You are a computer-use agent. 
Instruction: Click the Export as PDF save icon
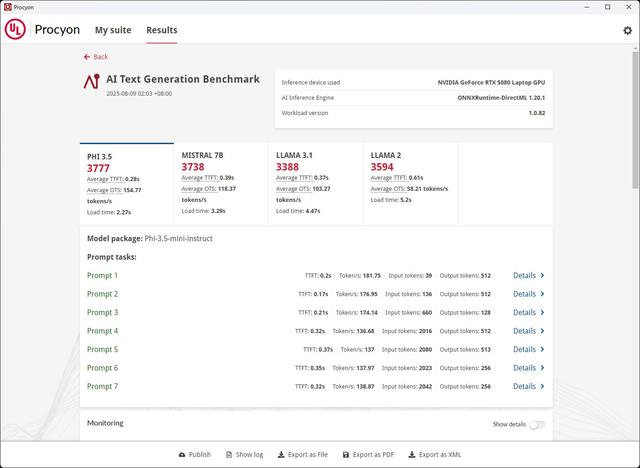tap(346, 455)
